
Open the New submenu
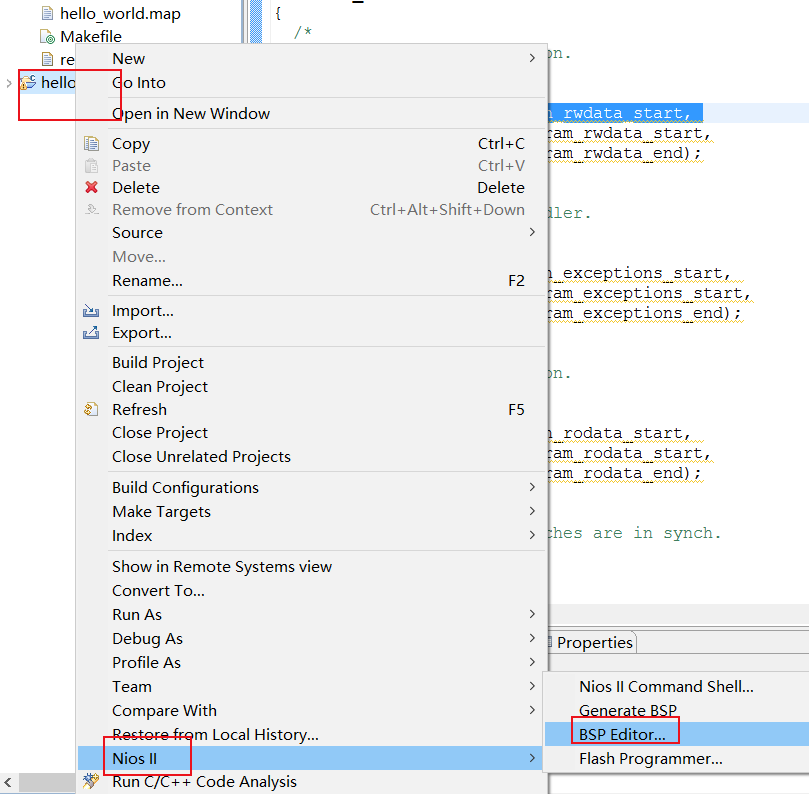pyautogui.click(x=312, y=58)
